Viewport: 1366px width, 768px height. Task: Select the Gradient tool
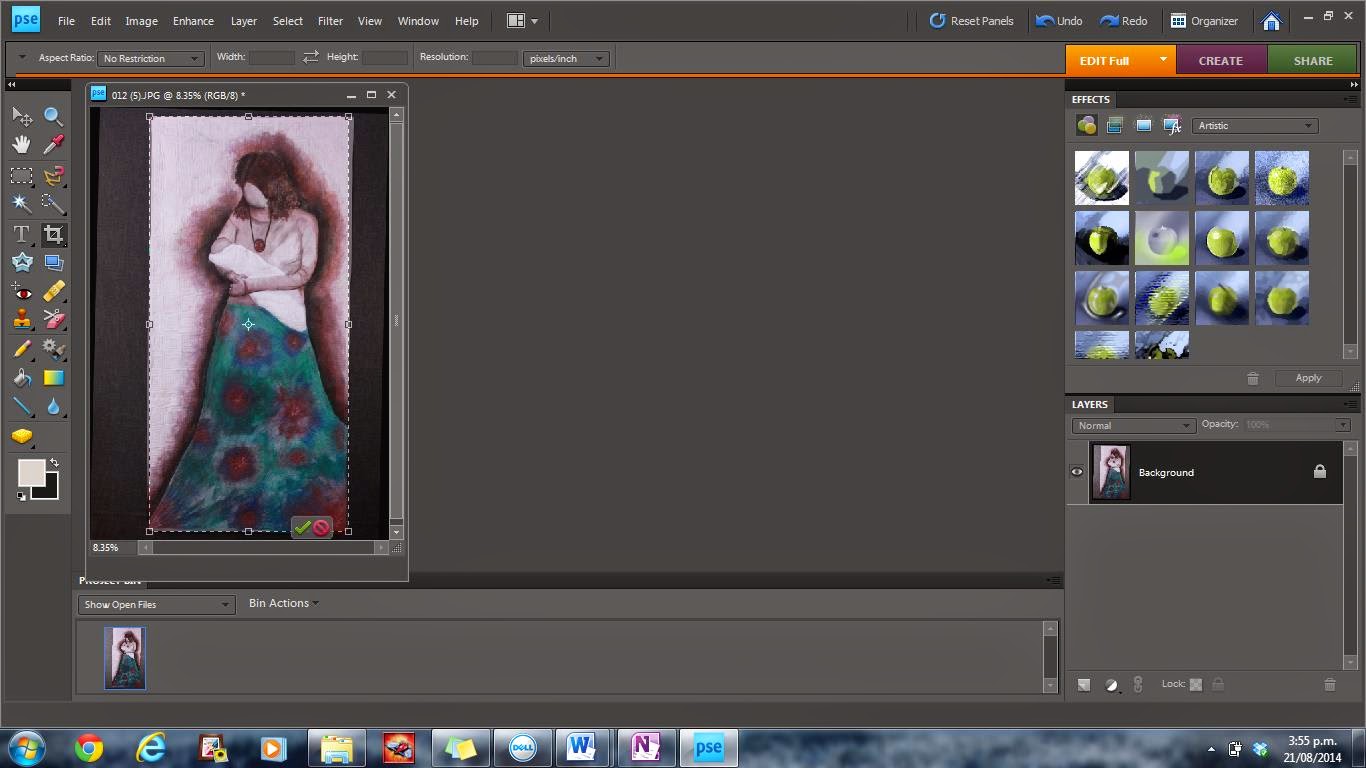point(54,378)
